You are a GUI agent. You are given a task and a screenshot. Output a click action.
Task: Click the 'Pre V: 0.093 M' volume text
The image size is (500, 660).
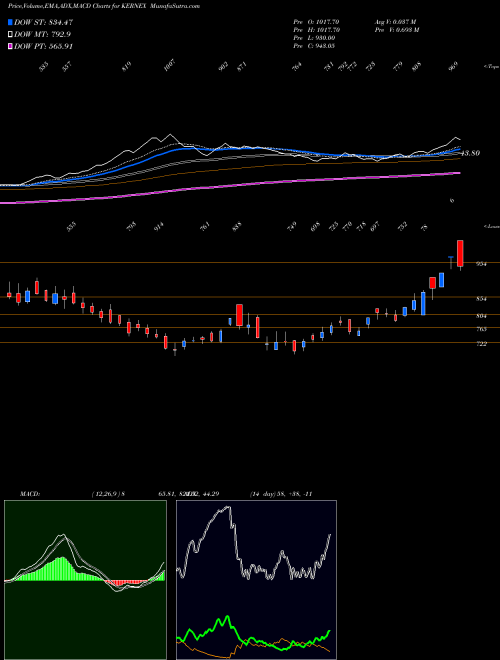point(396,29)
